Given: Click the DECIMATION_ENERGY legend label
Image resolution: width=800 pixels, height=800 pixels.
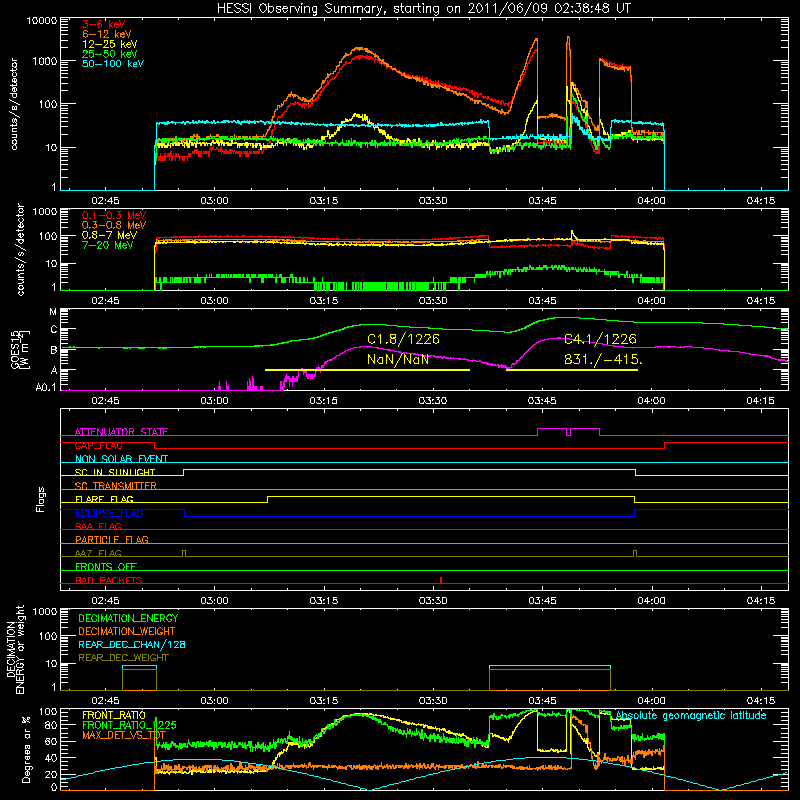Looking at the screenshot, I should [x=128, y=618].
